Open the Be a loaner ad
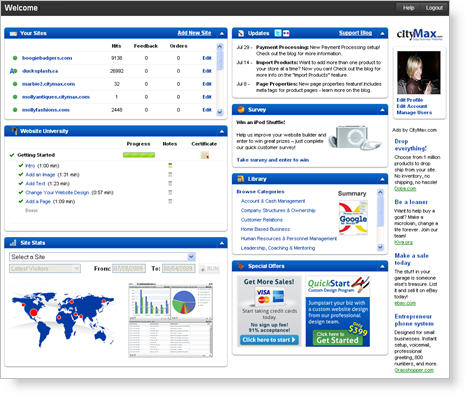 pyautogui.click(x=411, y=202)
